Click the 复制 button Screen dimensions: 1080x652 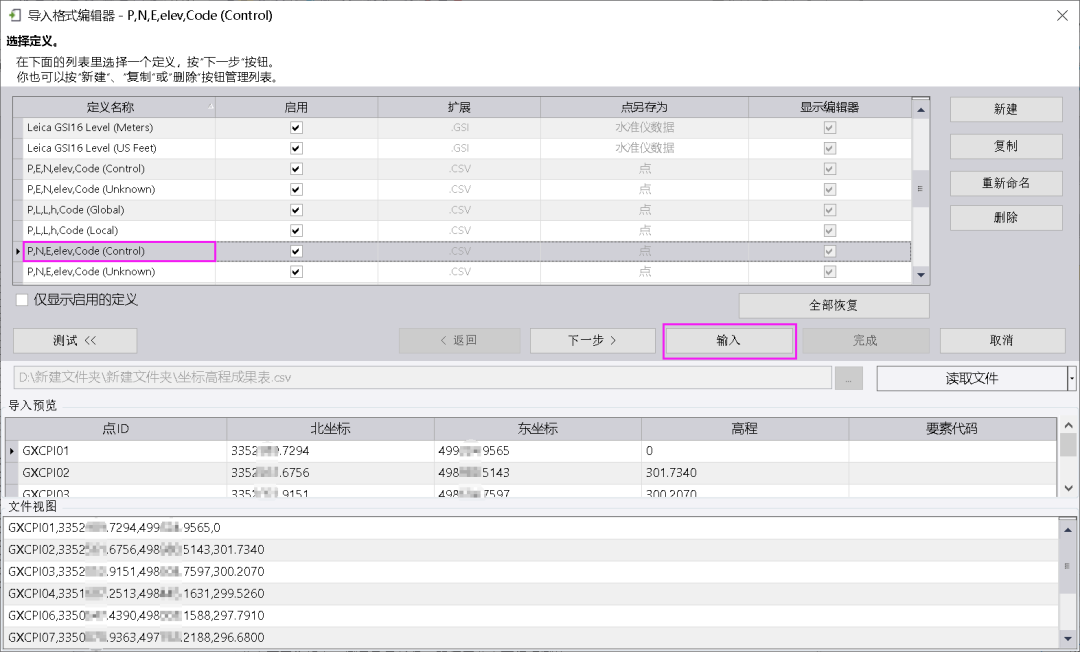1005,147
